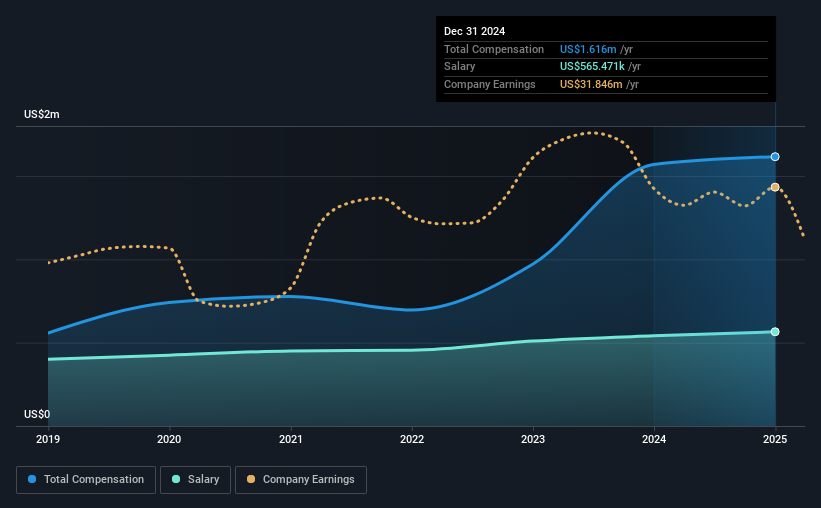Screen dimensions: 821x508
Task: Select the 2024 x-axis label
Action: [x=654, y=439]
